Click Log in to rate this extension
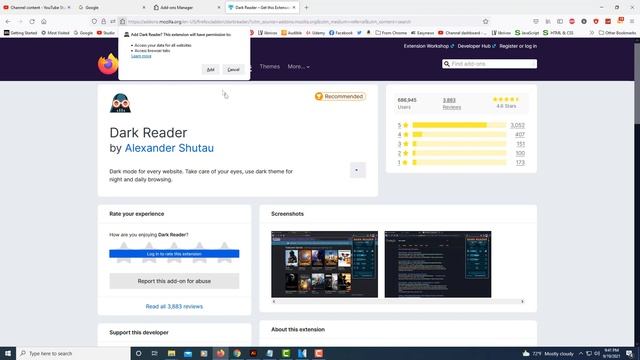The width and height of the screenshot is (640, 360). [x=174, y=254]
